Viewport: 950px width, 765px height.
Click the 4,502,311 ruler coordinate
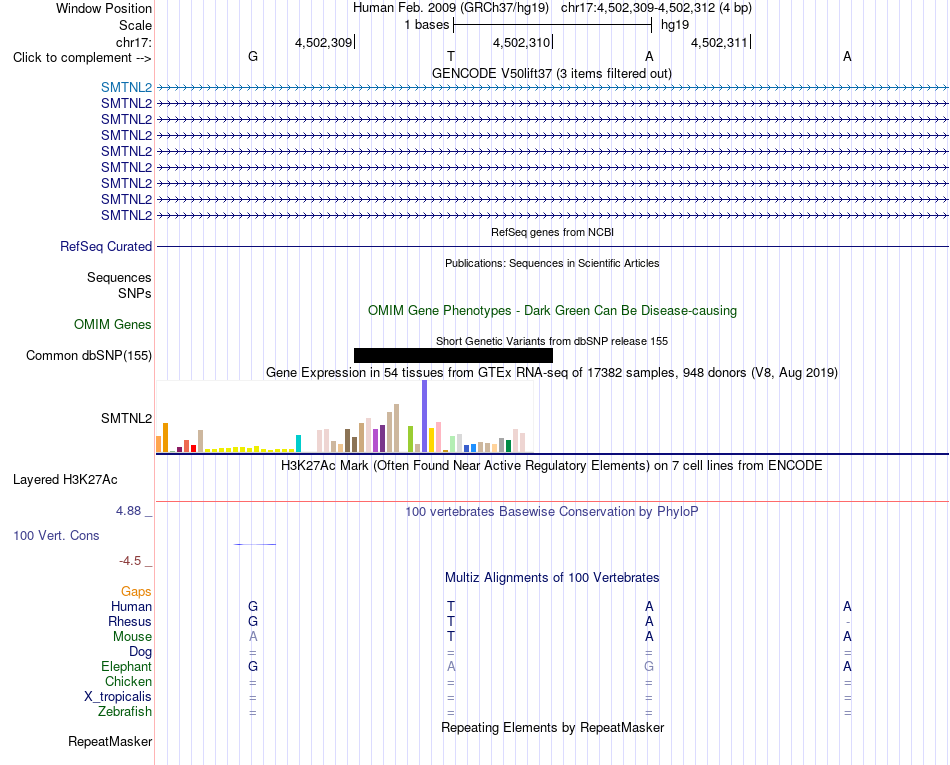(x=719, y=42)
